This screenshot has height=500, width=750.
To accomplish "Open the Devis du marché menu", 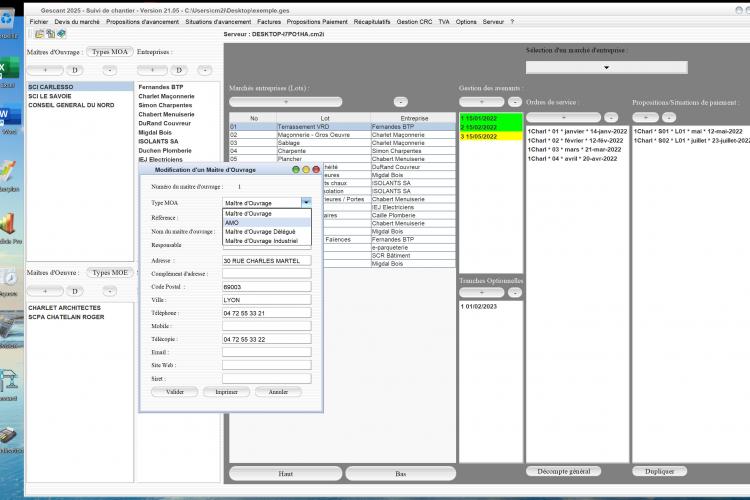I will coord(77,22).
